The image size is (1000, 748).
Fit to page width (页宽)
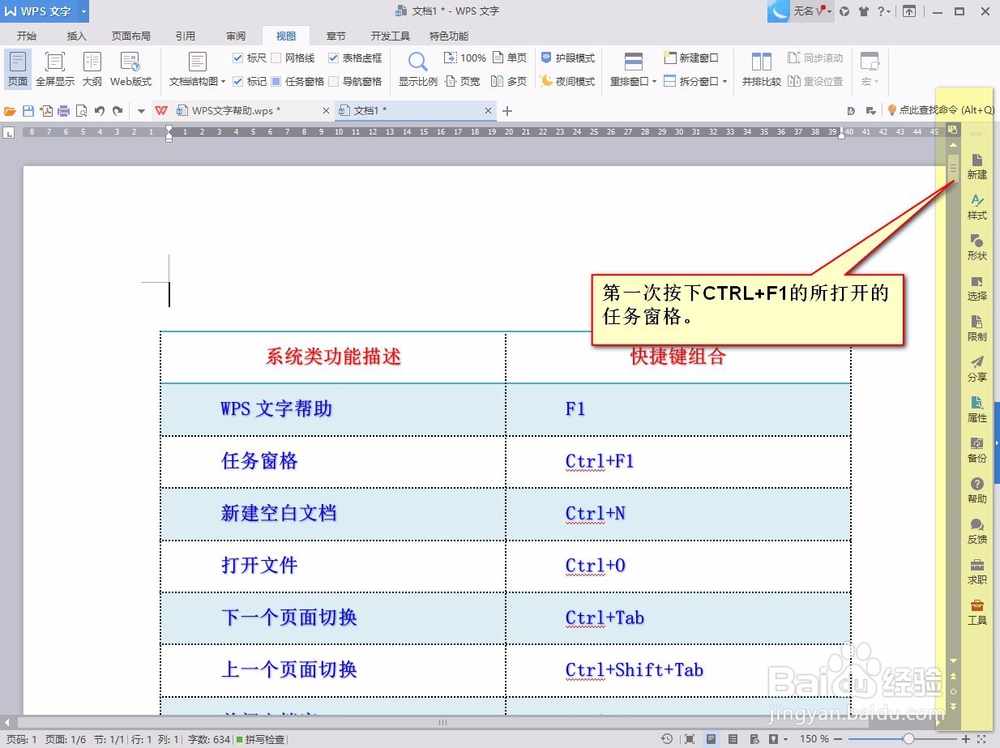(462, 82)
